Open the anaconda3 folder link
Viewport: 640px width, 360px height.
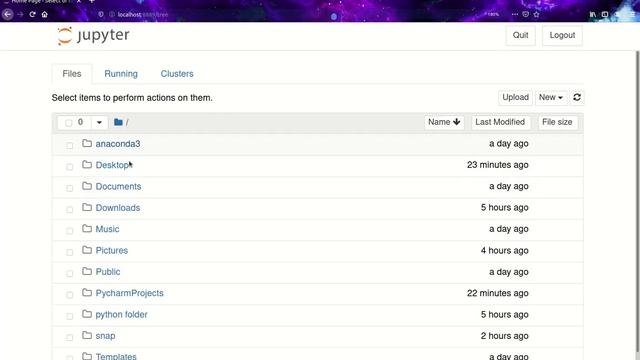click(x=118, y=144)
